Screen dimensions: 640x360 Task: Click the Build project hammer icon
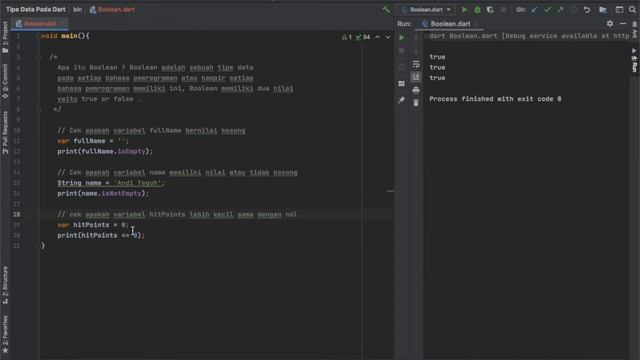[x=386, y=9]
